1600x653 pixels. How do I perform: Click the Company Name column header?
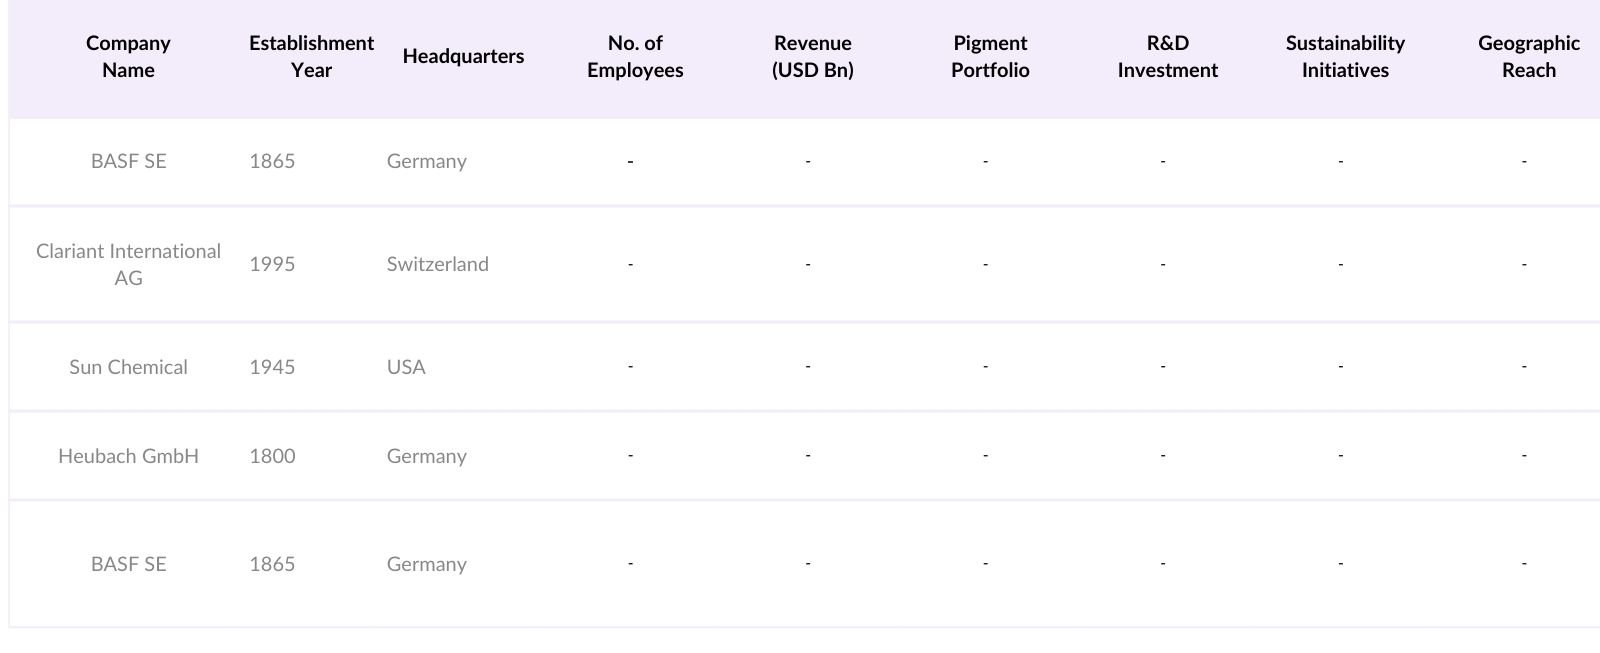point(128,57)
